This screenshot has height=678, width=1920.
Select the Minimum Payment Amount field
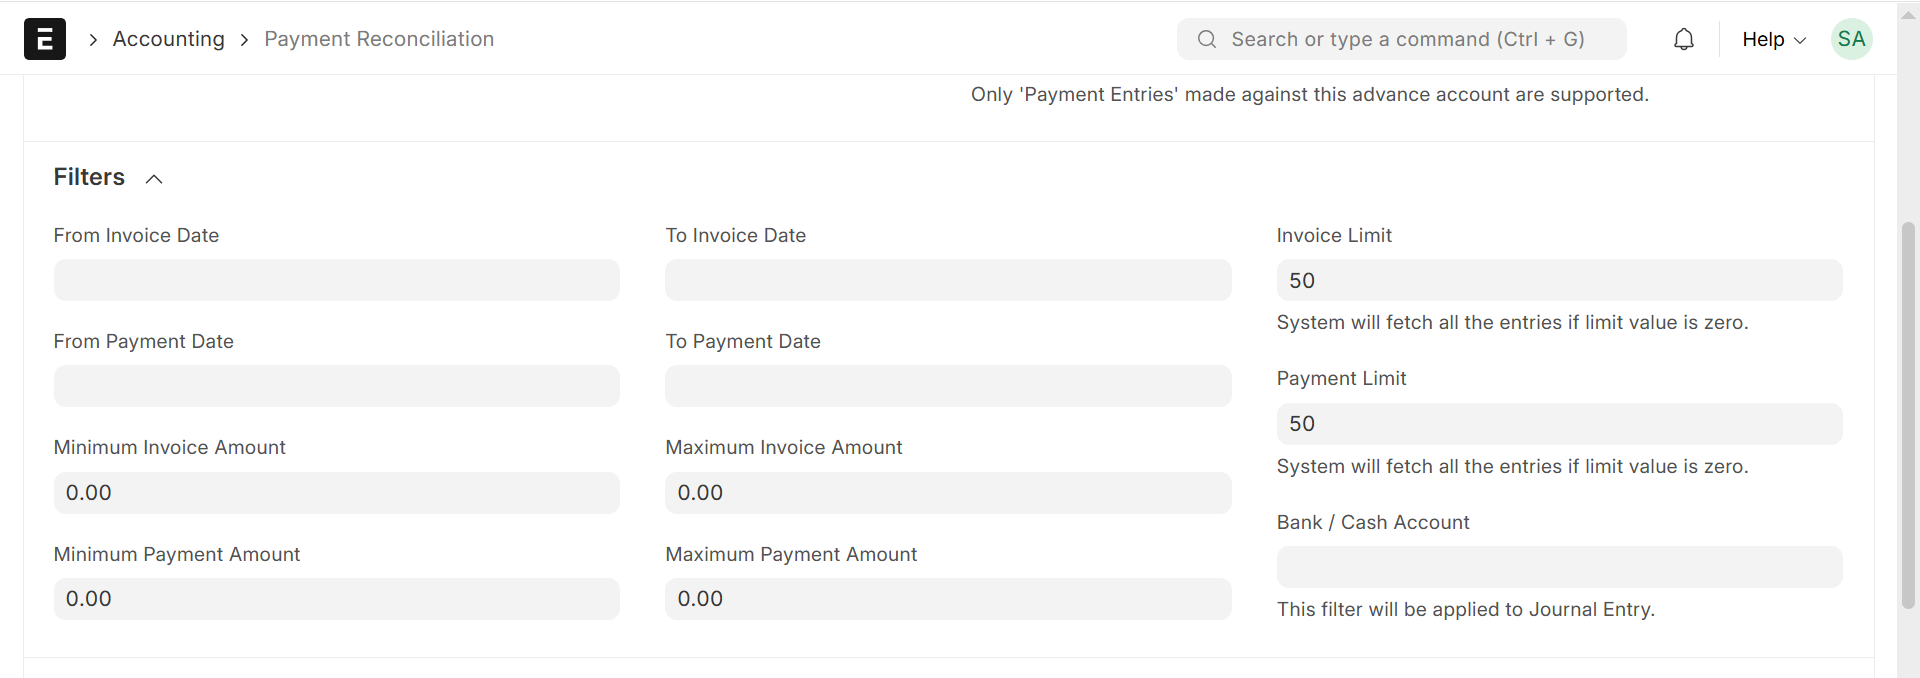tap(336, 599)
